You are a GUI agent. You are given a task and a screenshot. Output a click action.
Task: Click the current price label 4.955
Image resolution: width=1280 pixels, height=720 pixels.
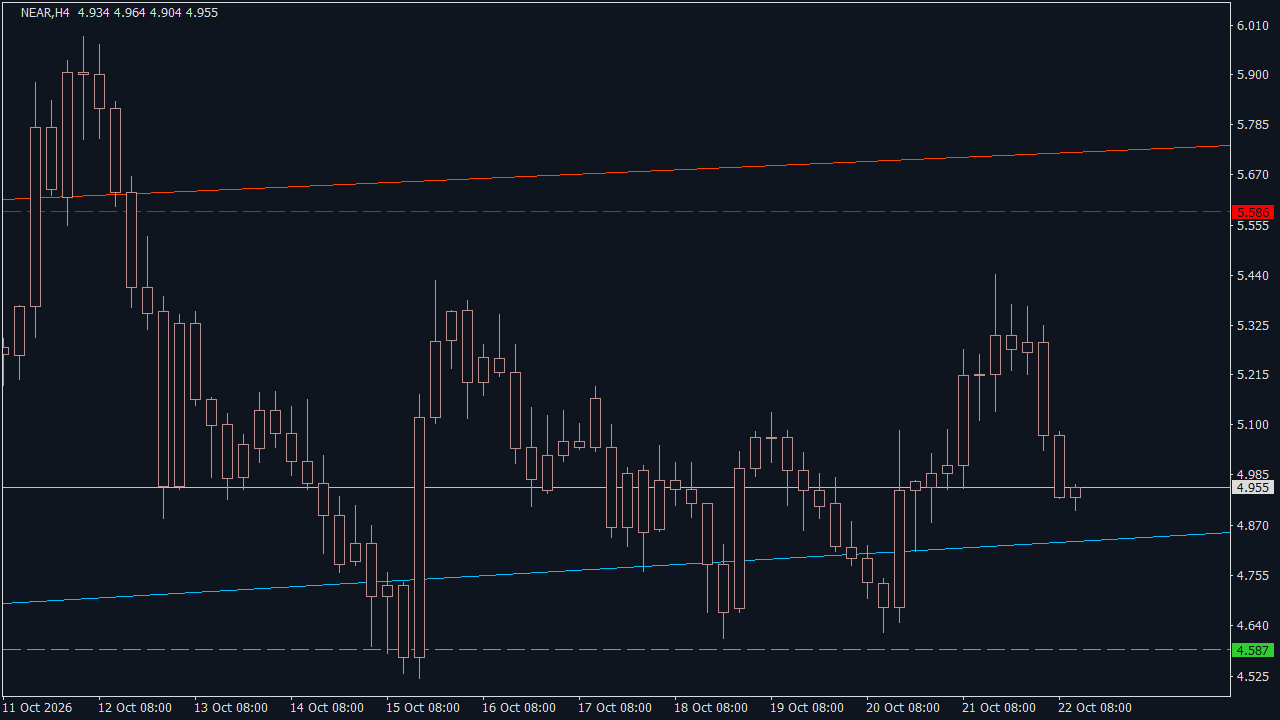coord(1253,488)
